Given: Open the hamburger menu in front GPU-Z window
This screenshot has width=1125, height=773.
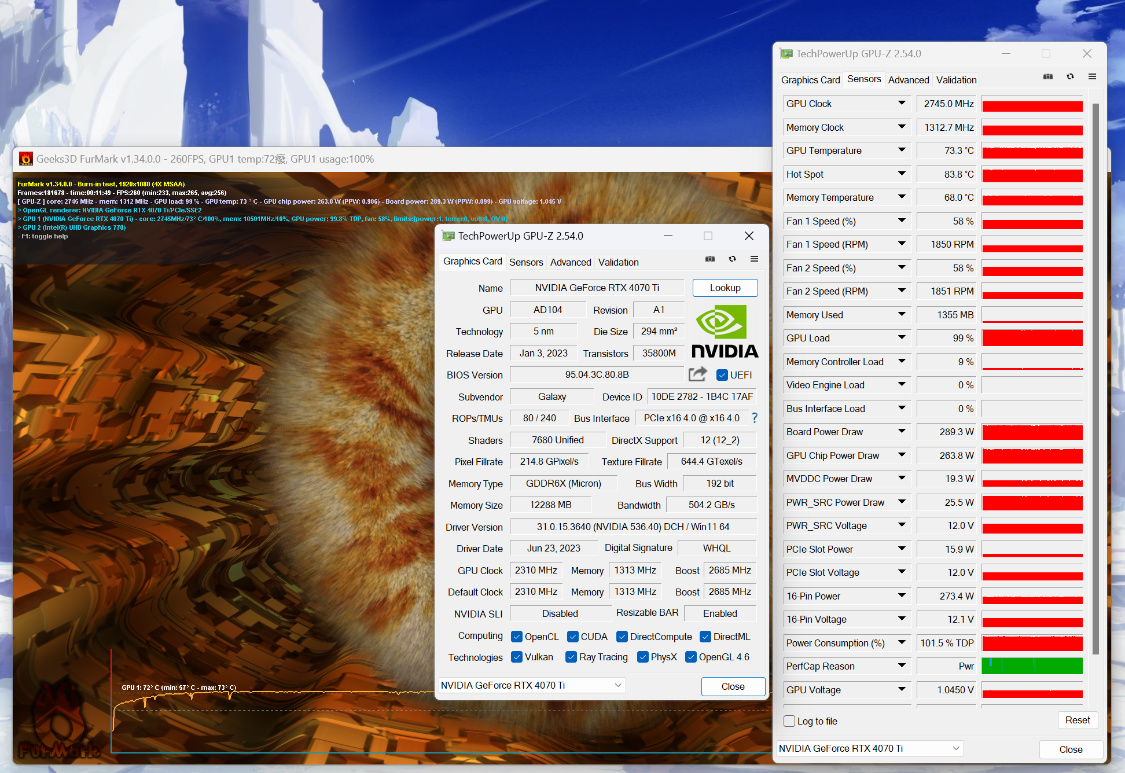Looking at the screenshot, I should [x=754, y=259].
